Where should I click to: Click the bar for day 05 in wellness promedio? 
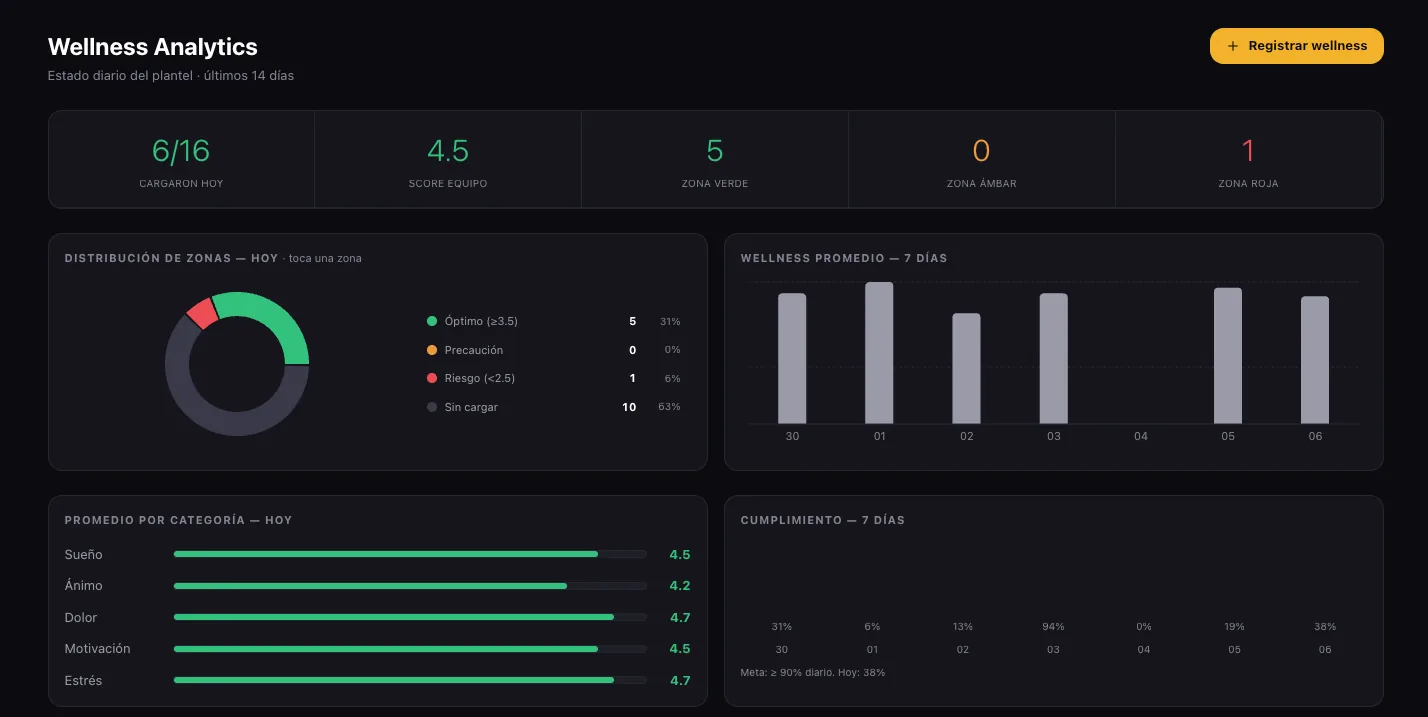click(x=1228, y=356)
